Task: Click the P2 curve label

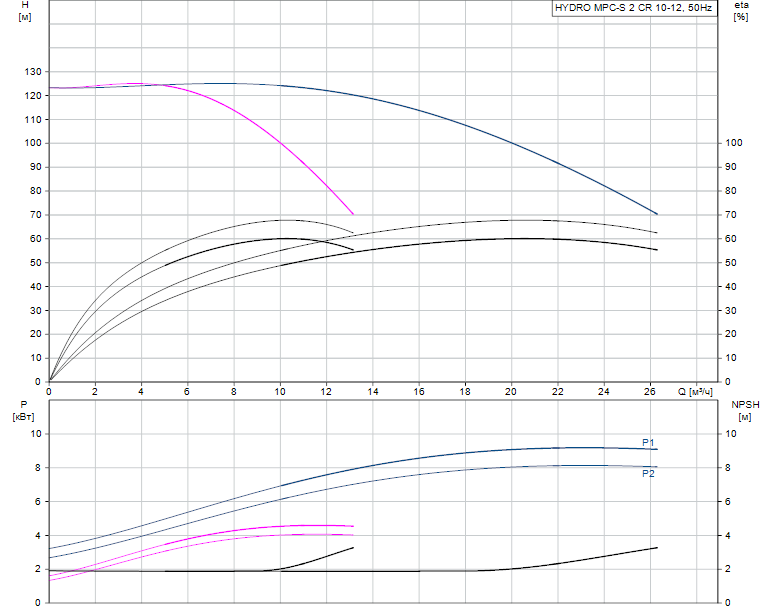Action: tap(648, 473)
